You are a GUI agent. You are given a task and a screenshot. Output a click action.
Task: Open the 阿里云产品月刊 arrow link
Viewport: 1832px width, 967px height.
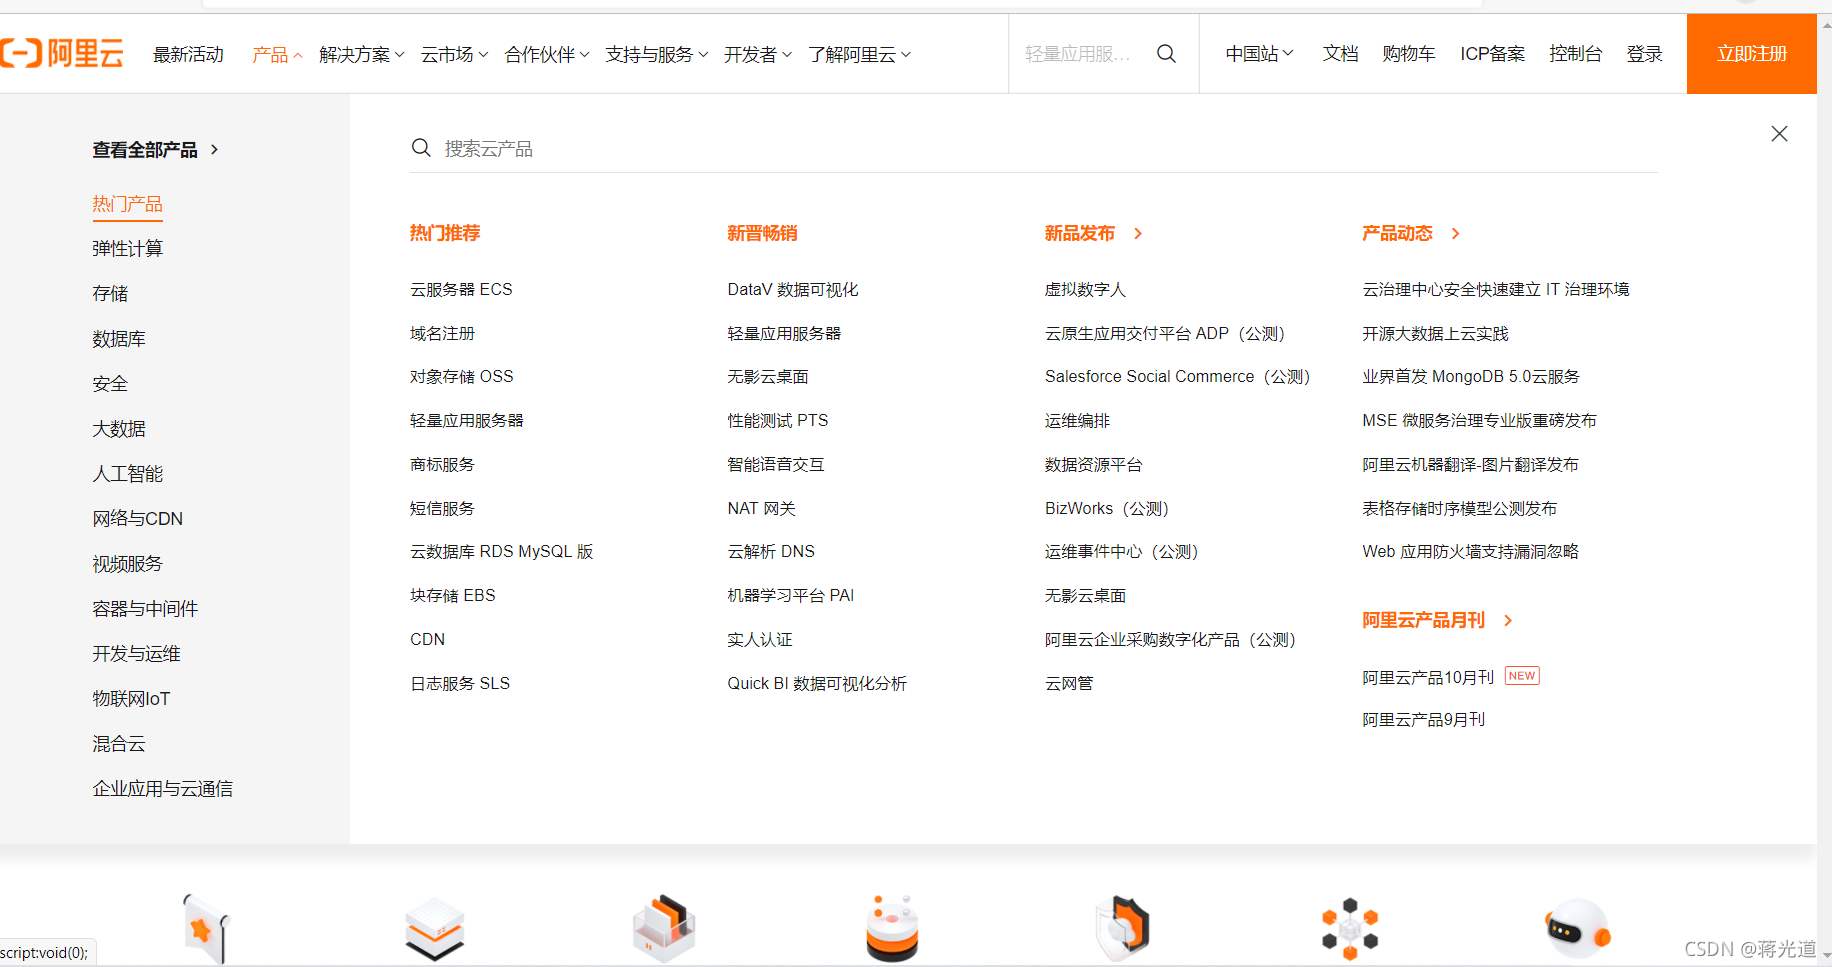(x=1508, y=620)
